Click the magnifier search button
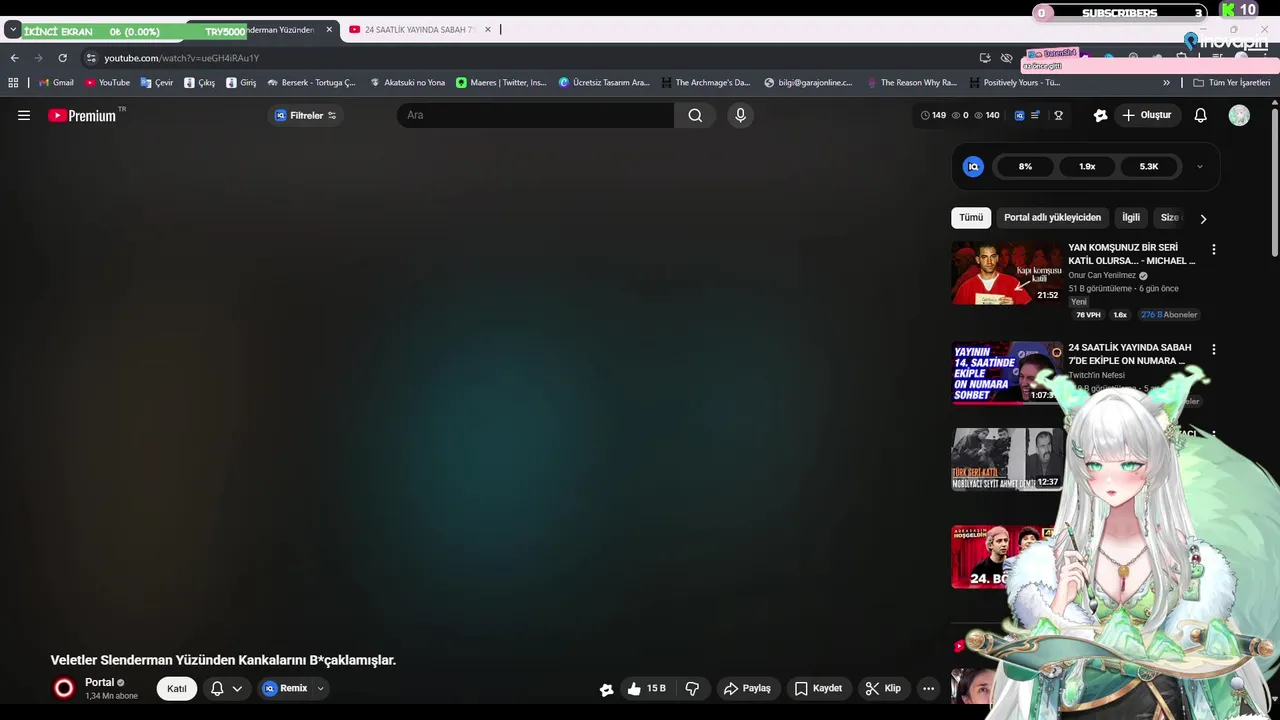 695,115
